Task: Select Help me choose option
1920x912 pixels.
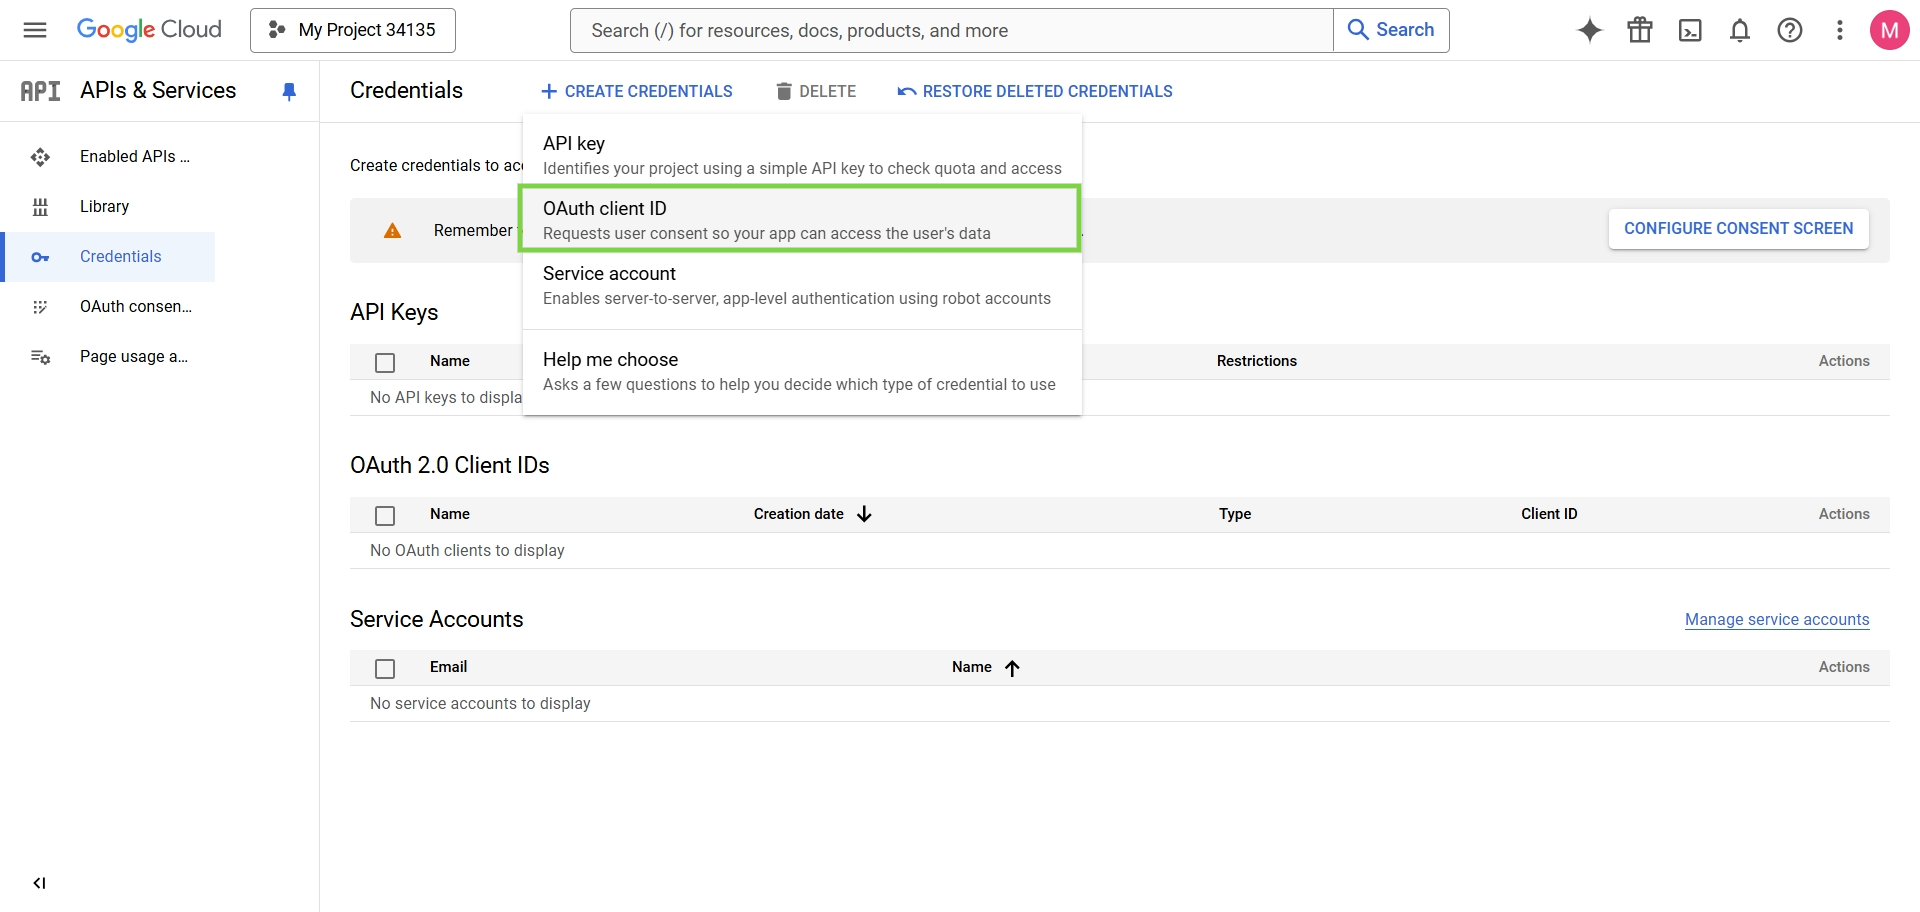Action: tap(802, 371)
